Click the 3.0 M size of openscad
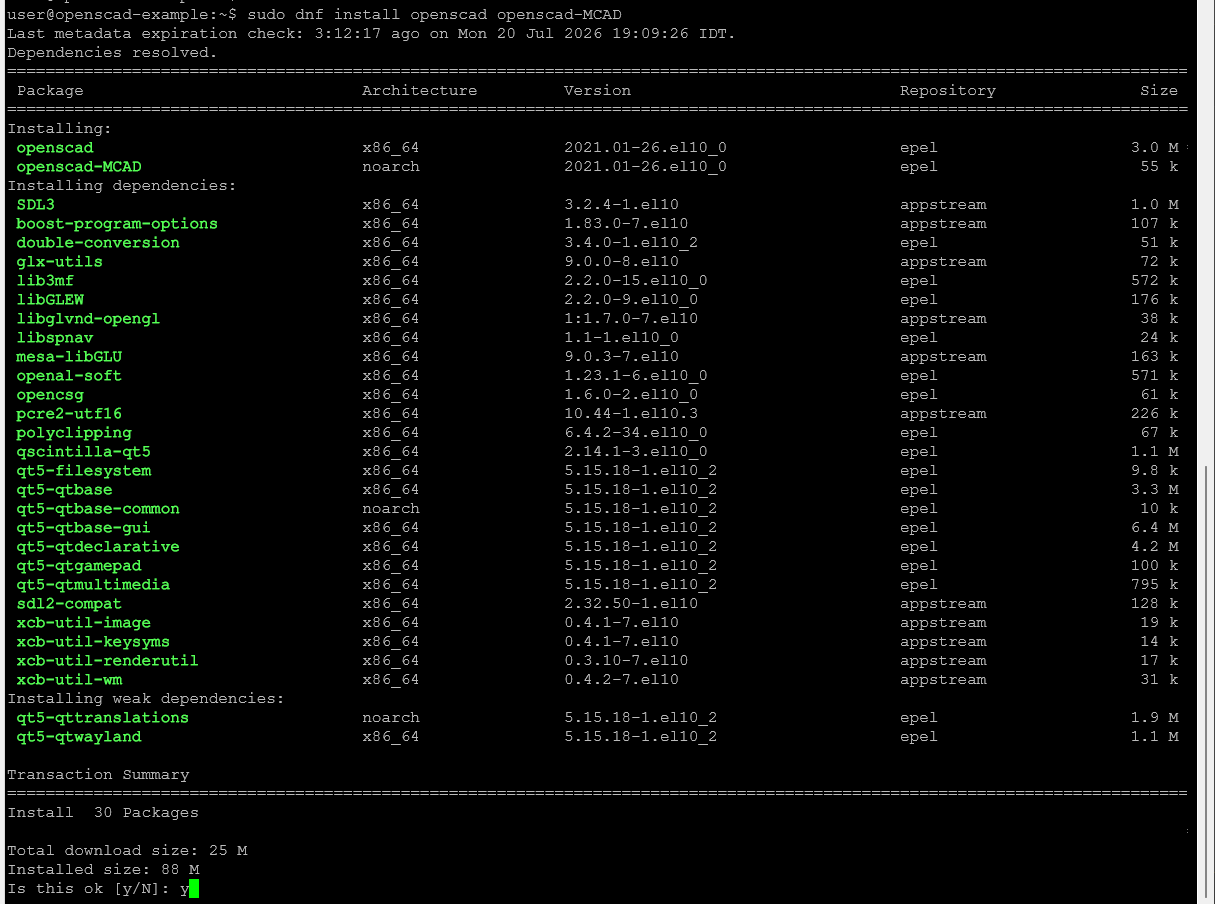 [x=1154, y=148]
